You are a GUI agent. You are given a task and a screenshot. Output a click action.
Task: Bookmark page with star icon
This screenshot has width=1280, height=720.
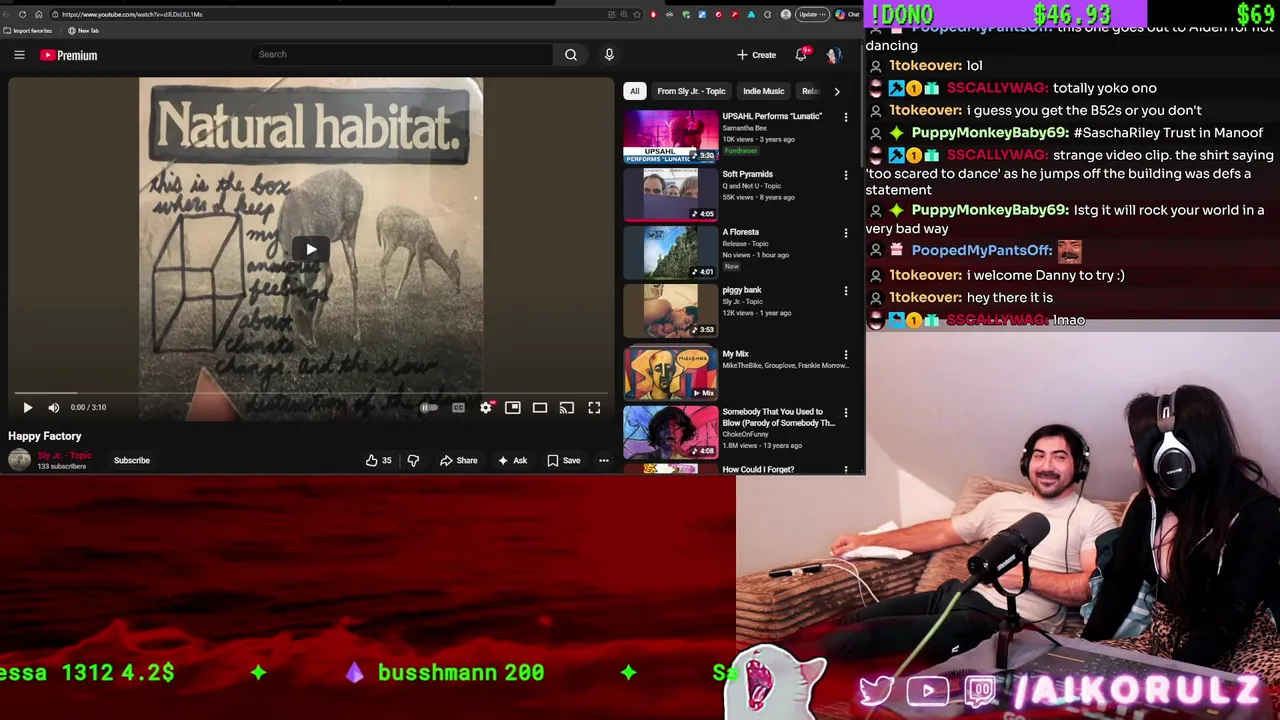click(636, 14)
